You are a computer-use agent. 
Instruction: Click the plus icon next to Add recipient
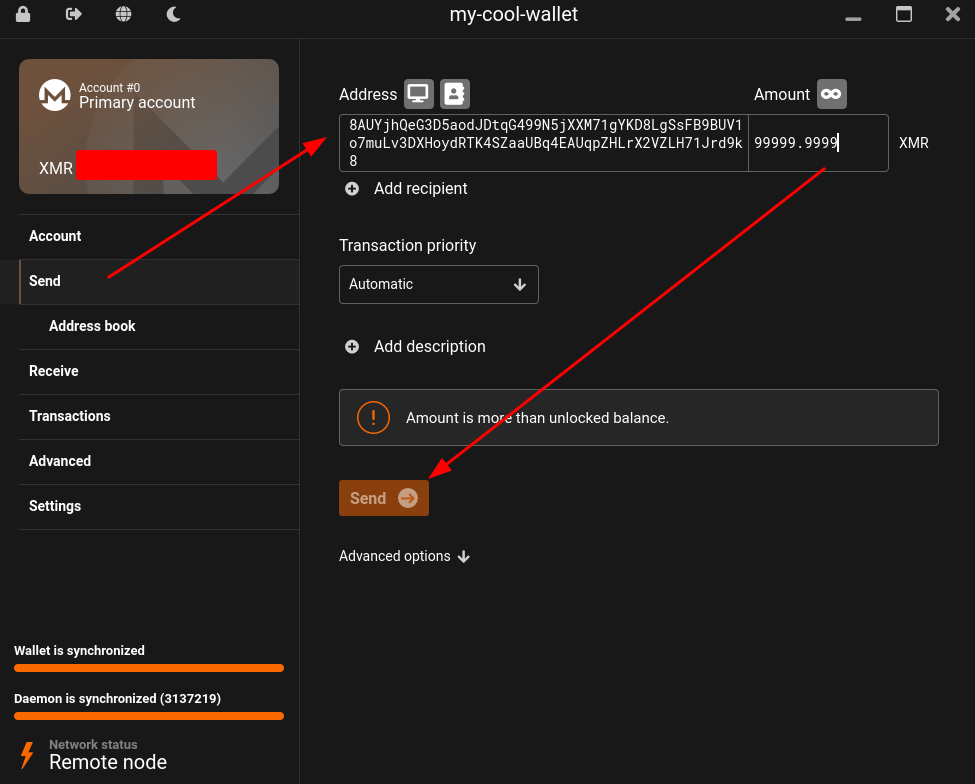352,188
